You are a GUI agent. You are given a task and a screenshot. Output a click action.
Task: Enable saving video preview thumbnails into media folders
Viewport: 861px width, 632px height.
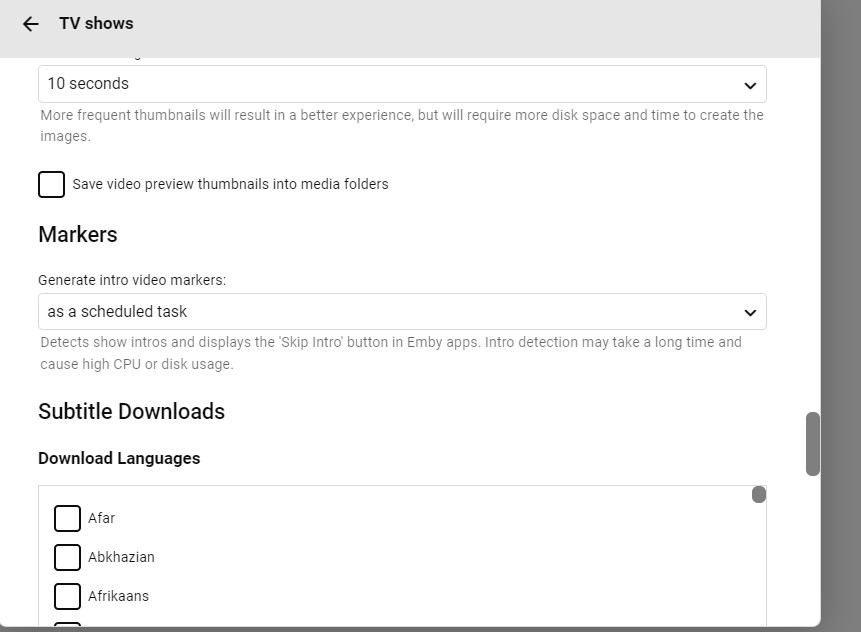[x=51, y=184]
